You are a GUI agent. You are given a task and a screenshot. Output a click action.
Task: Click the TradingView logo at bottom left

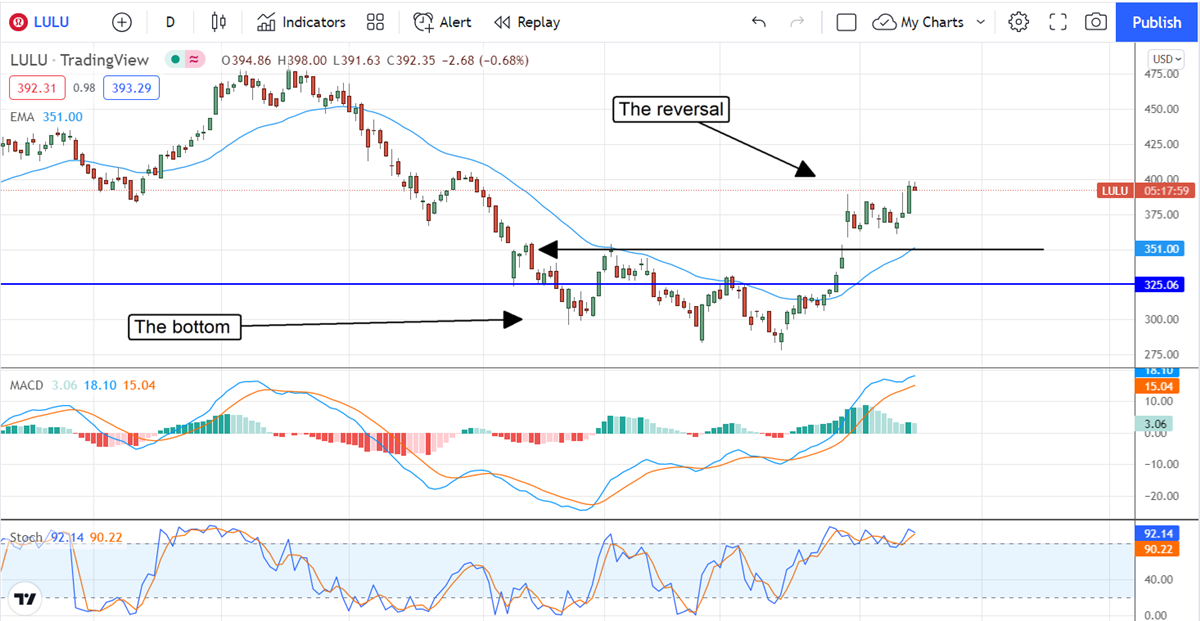pyautogui.click(x=26, y=599)
